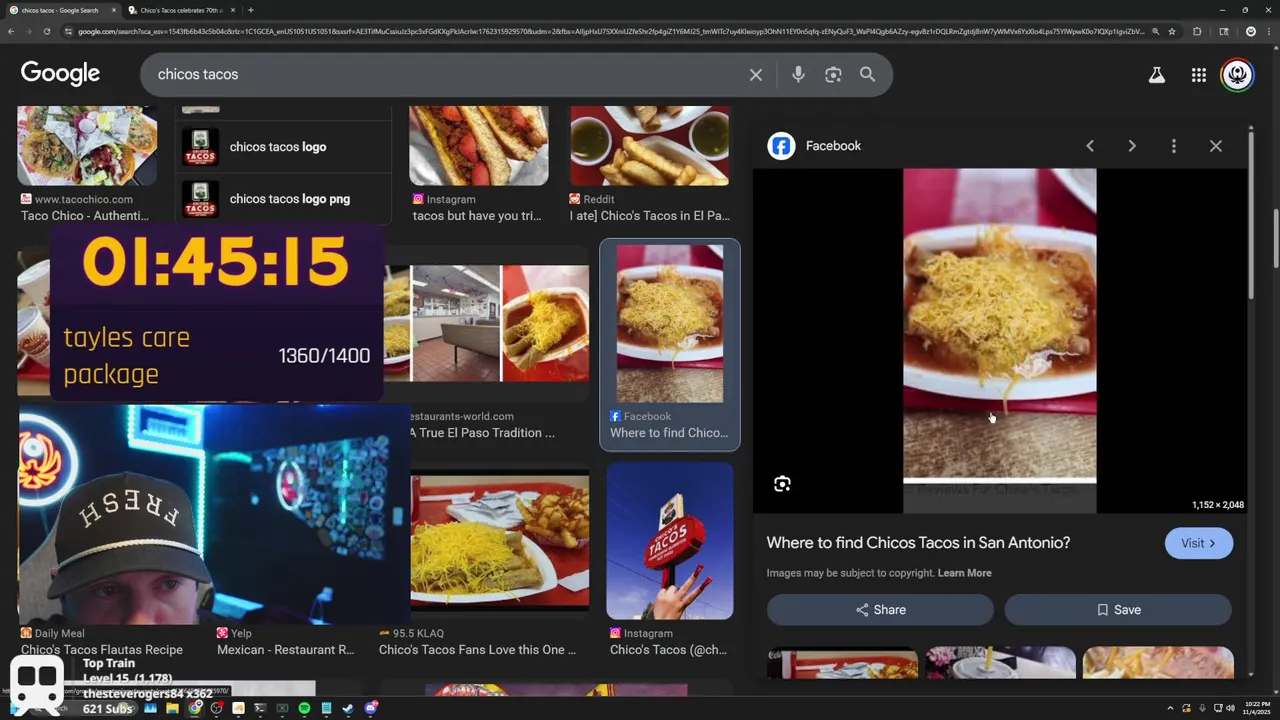The width and height of the screenshot is (1280, 720).
Task: Reload the page with the refresh icon
Action: pyautogui.click(x=47, y=32)
